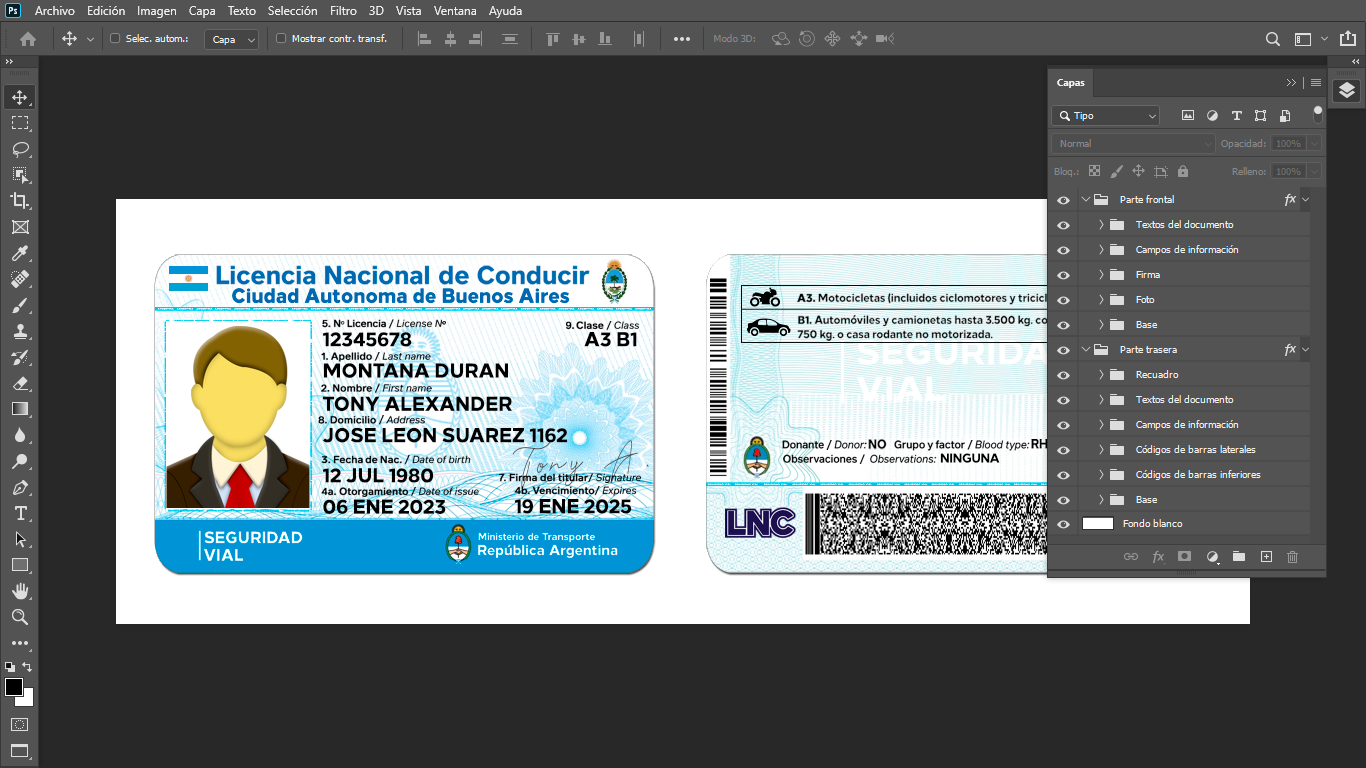1366x768 pixels.
Task: Click the delete layer trash icon
Action: 1292,557
